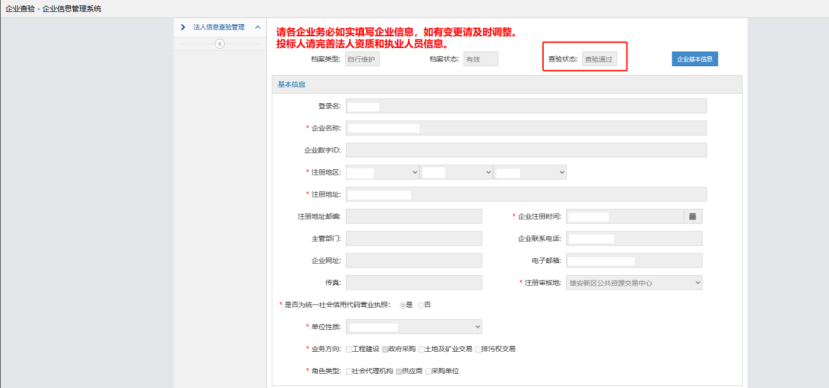The width and height of the screenshot is (829, 388).
Task: Click the 注册地址邮编 field
Action: (x=414, y=216)
